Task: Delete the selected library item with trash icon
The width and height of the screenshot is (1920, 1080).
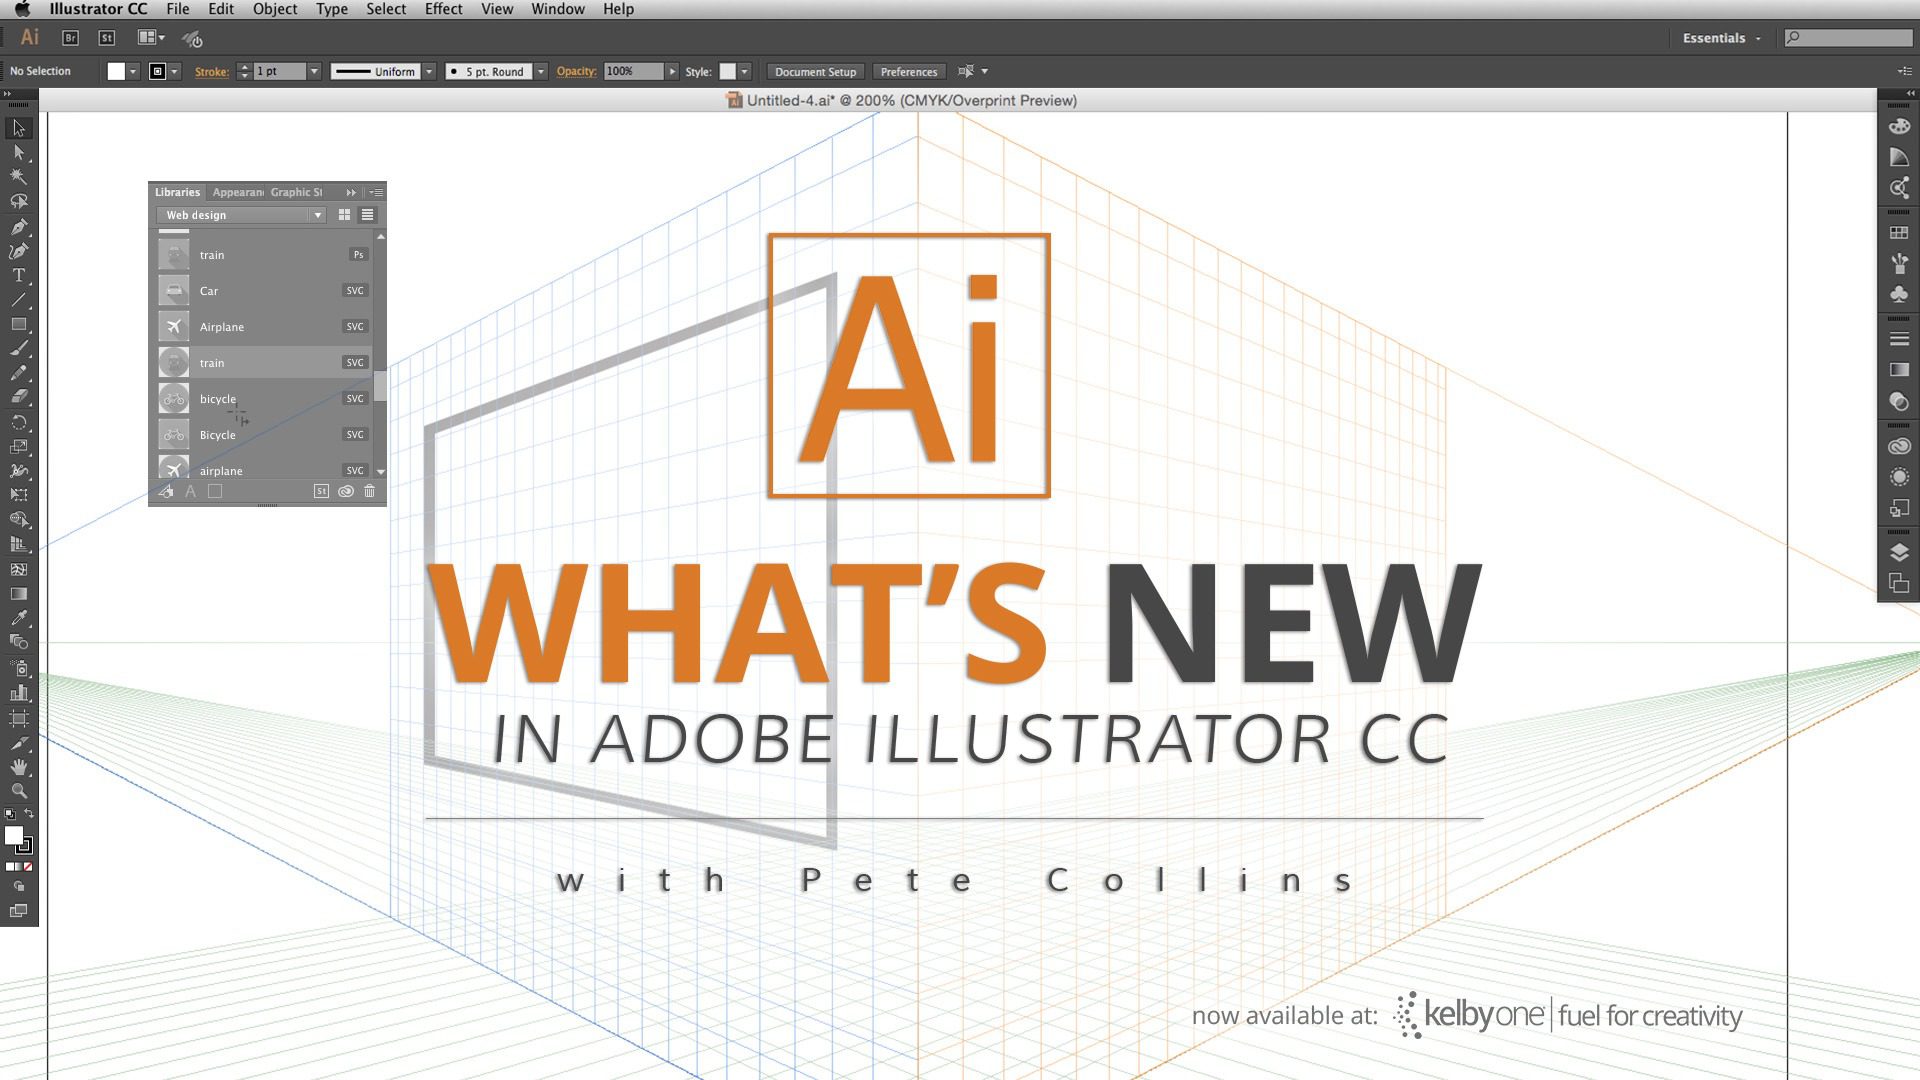Action: (369, 491)
